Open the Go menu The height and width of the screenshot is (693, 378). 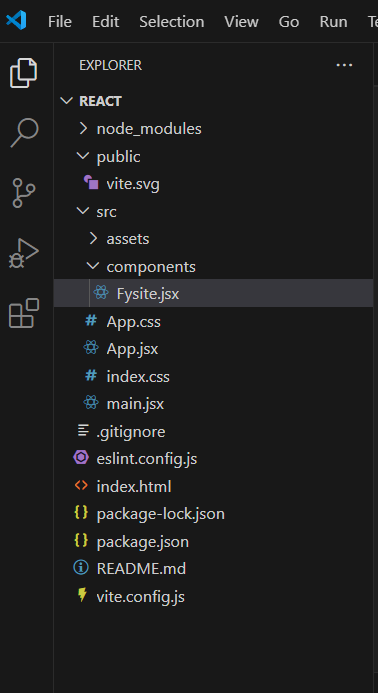pos(289,22)
